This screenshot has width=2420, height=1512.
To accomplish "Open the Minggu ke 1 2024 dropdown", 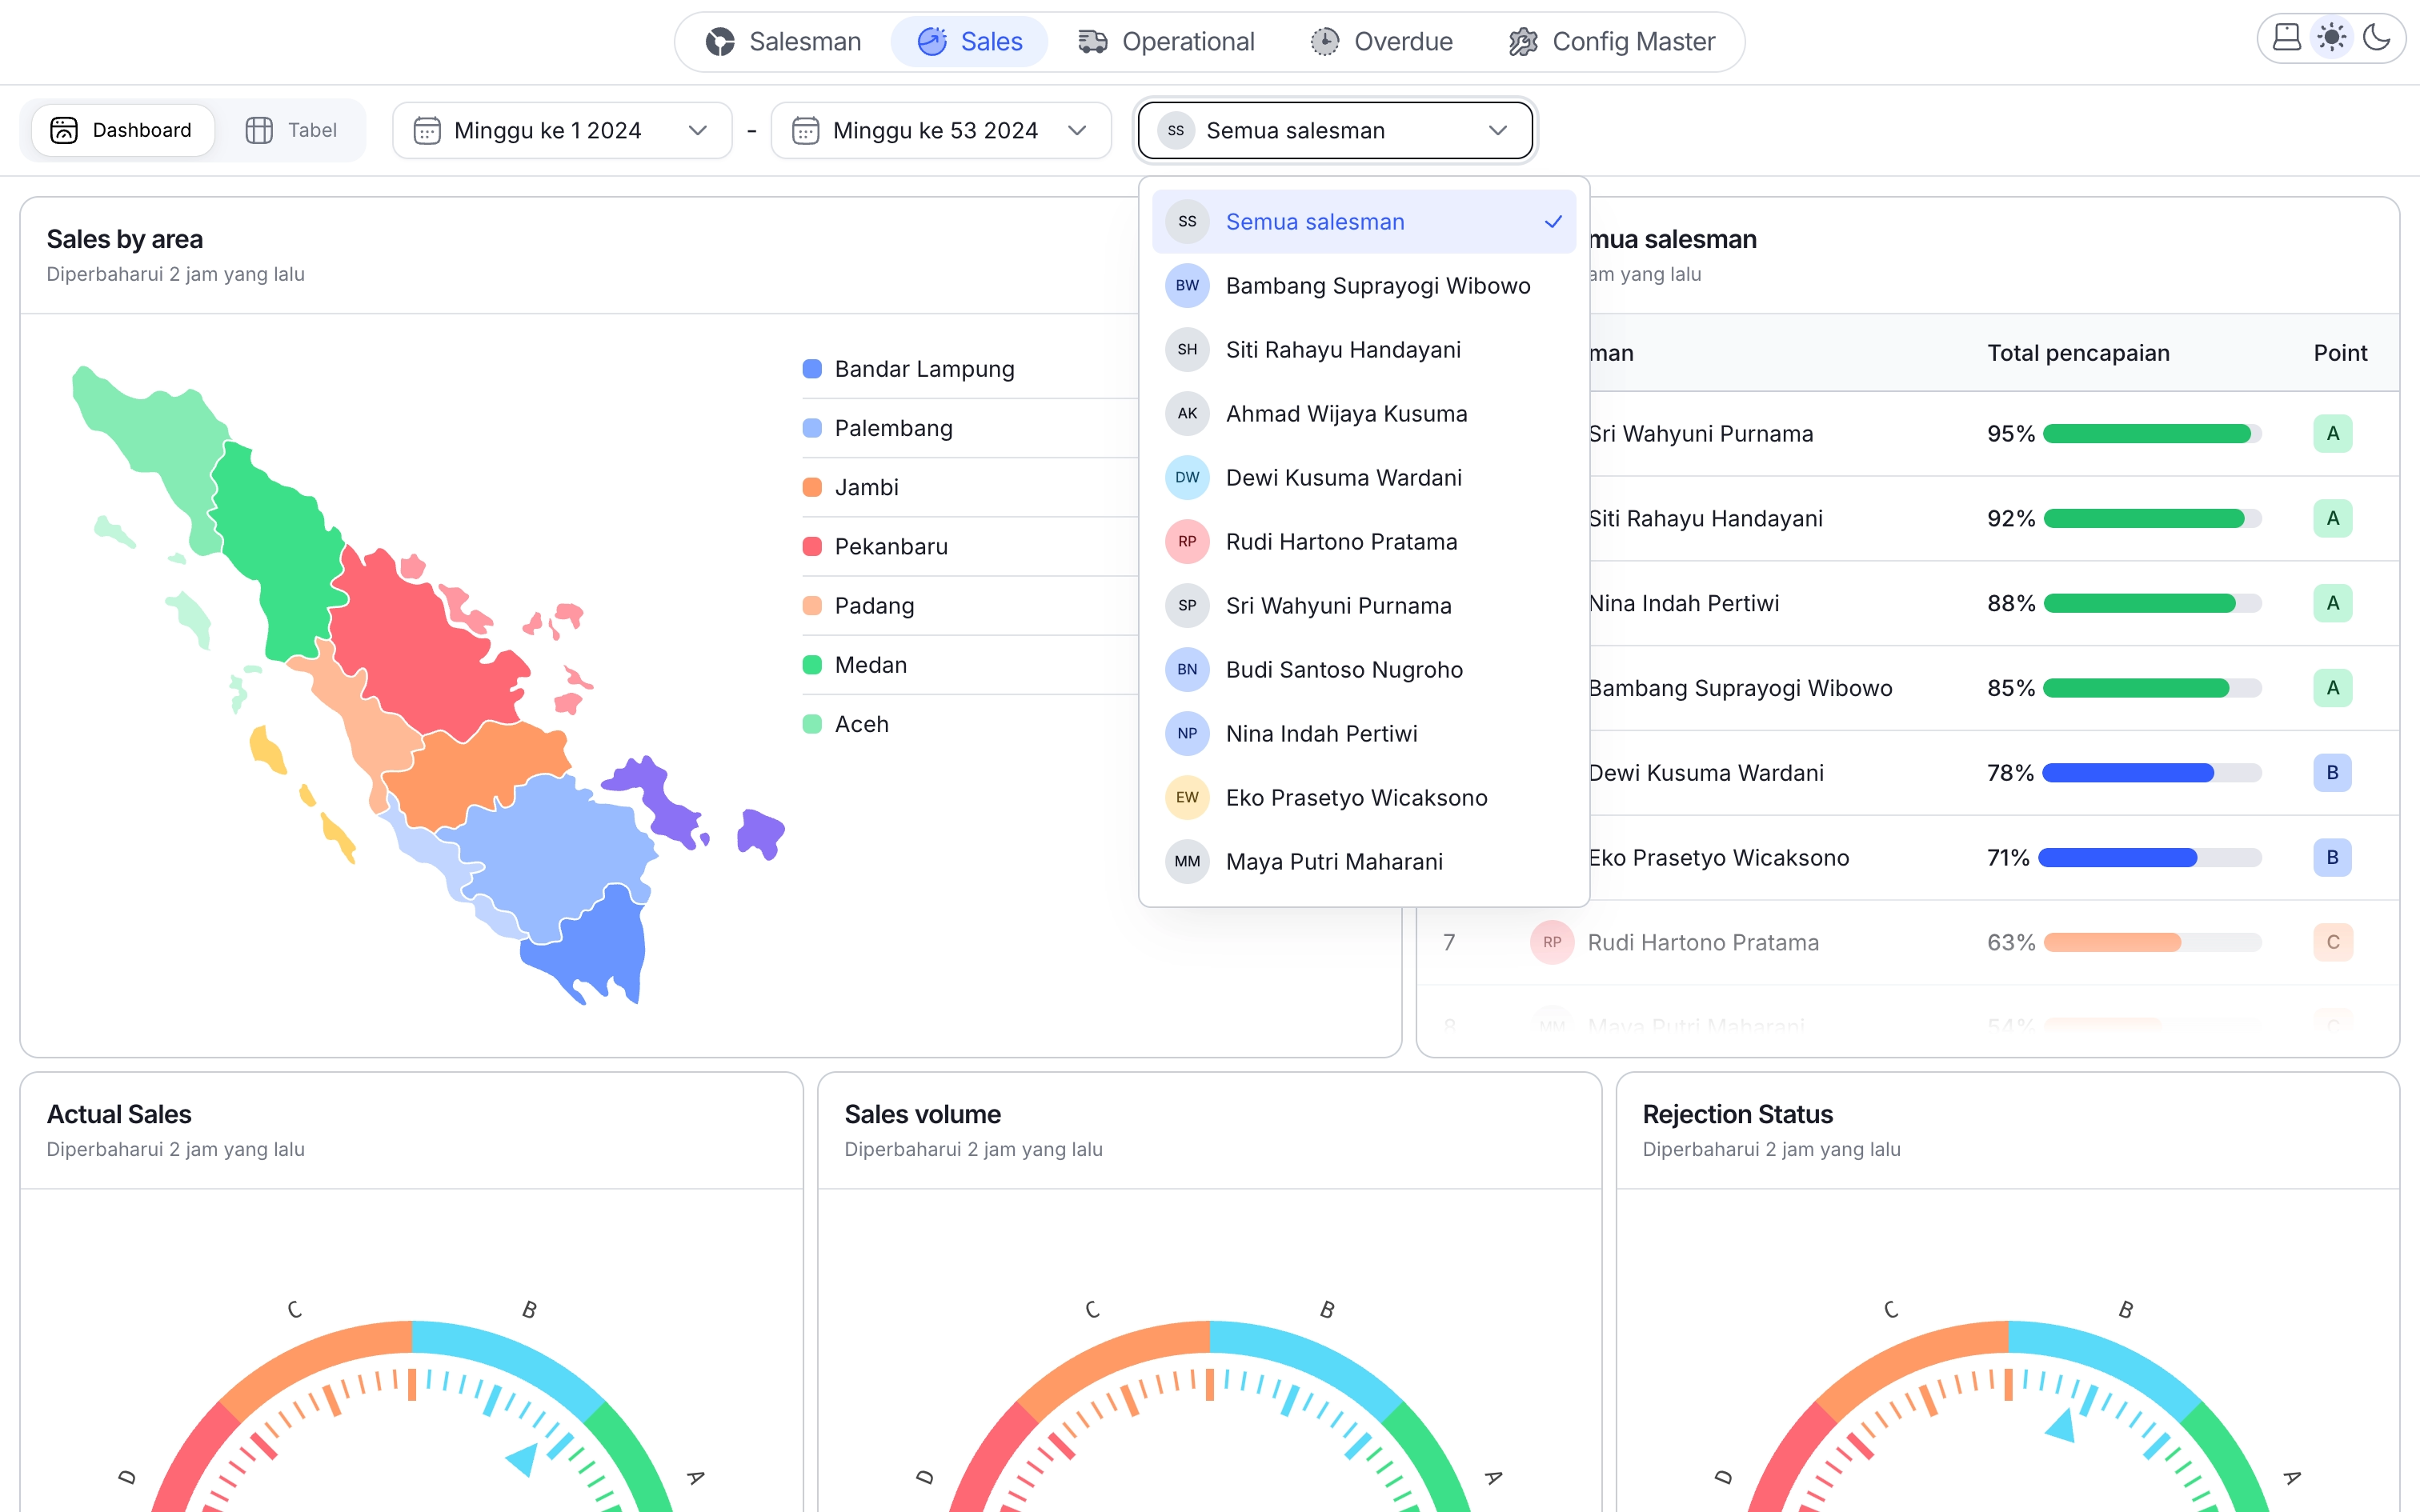I will (x=562, y=130).
